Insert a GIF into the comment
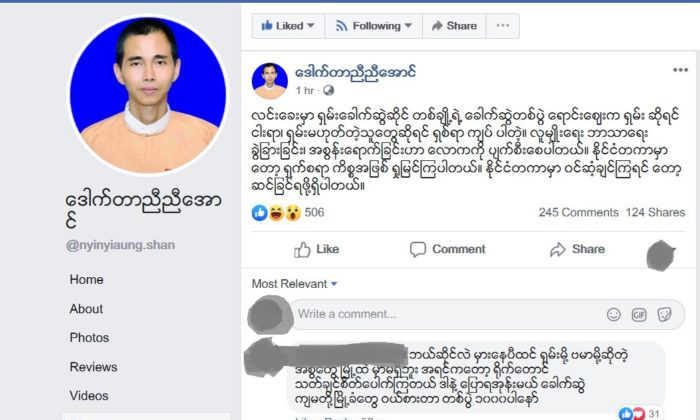 (x=639, y=315)
